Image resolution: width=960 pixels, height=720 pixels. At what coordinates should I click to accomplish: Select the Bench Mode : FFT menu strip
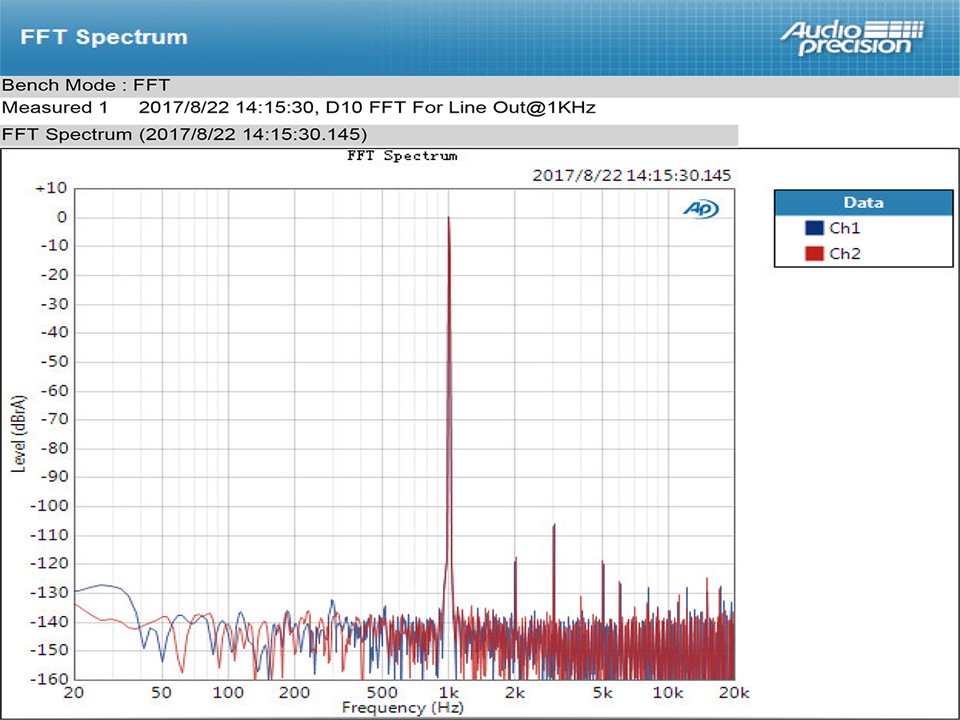pos(86,85)
